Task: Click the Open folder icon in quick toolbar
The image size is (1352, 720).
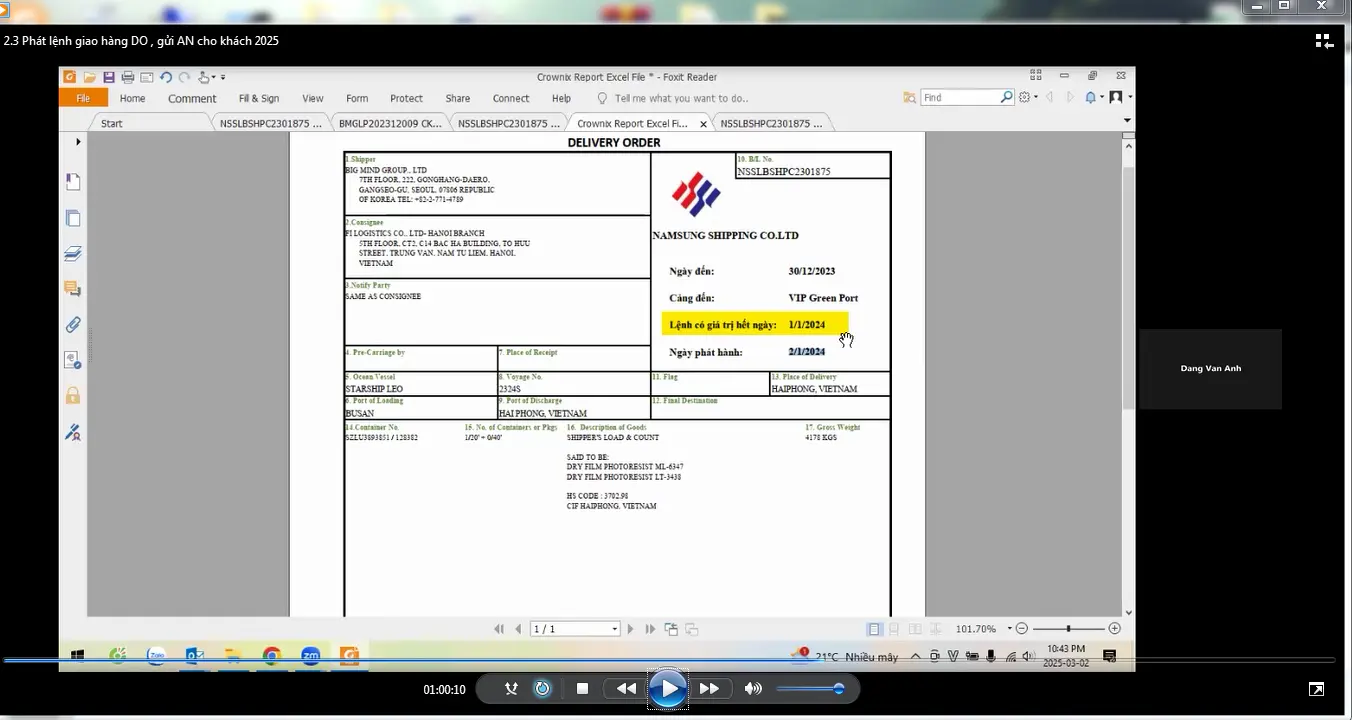Action: click(x=90, y=77)
